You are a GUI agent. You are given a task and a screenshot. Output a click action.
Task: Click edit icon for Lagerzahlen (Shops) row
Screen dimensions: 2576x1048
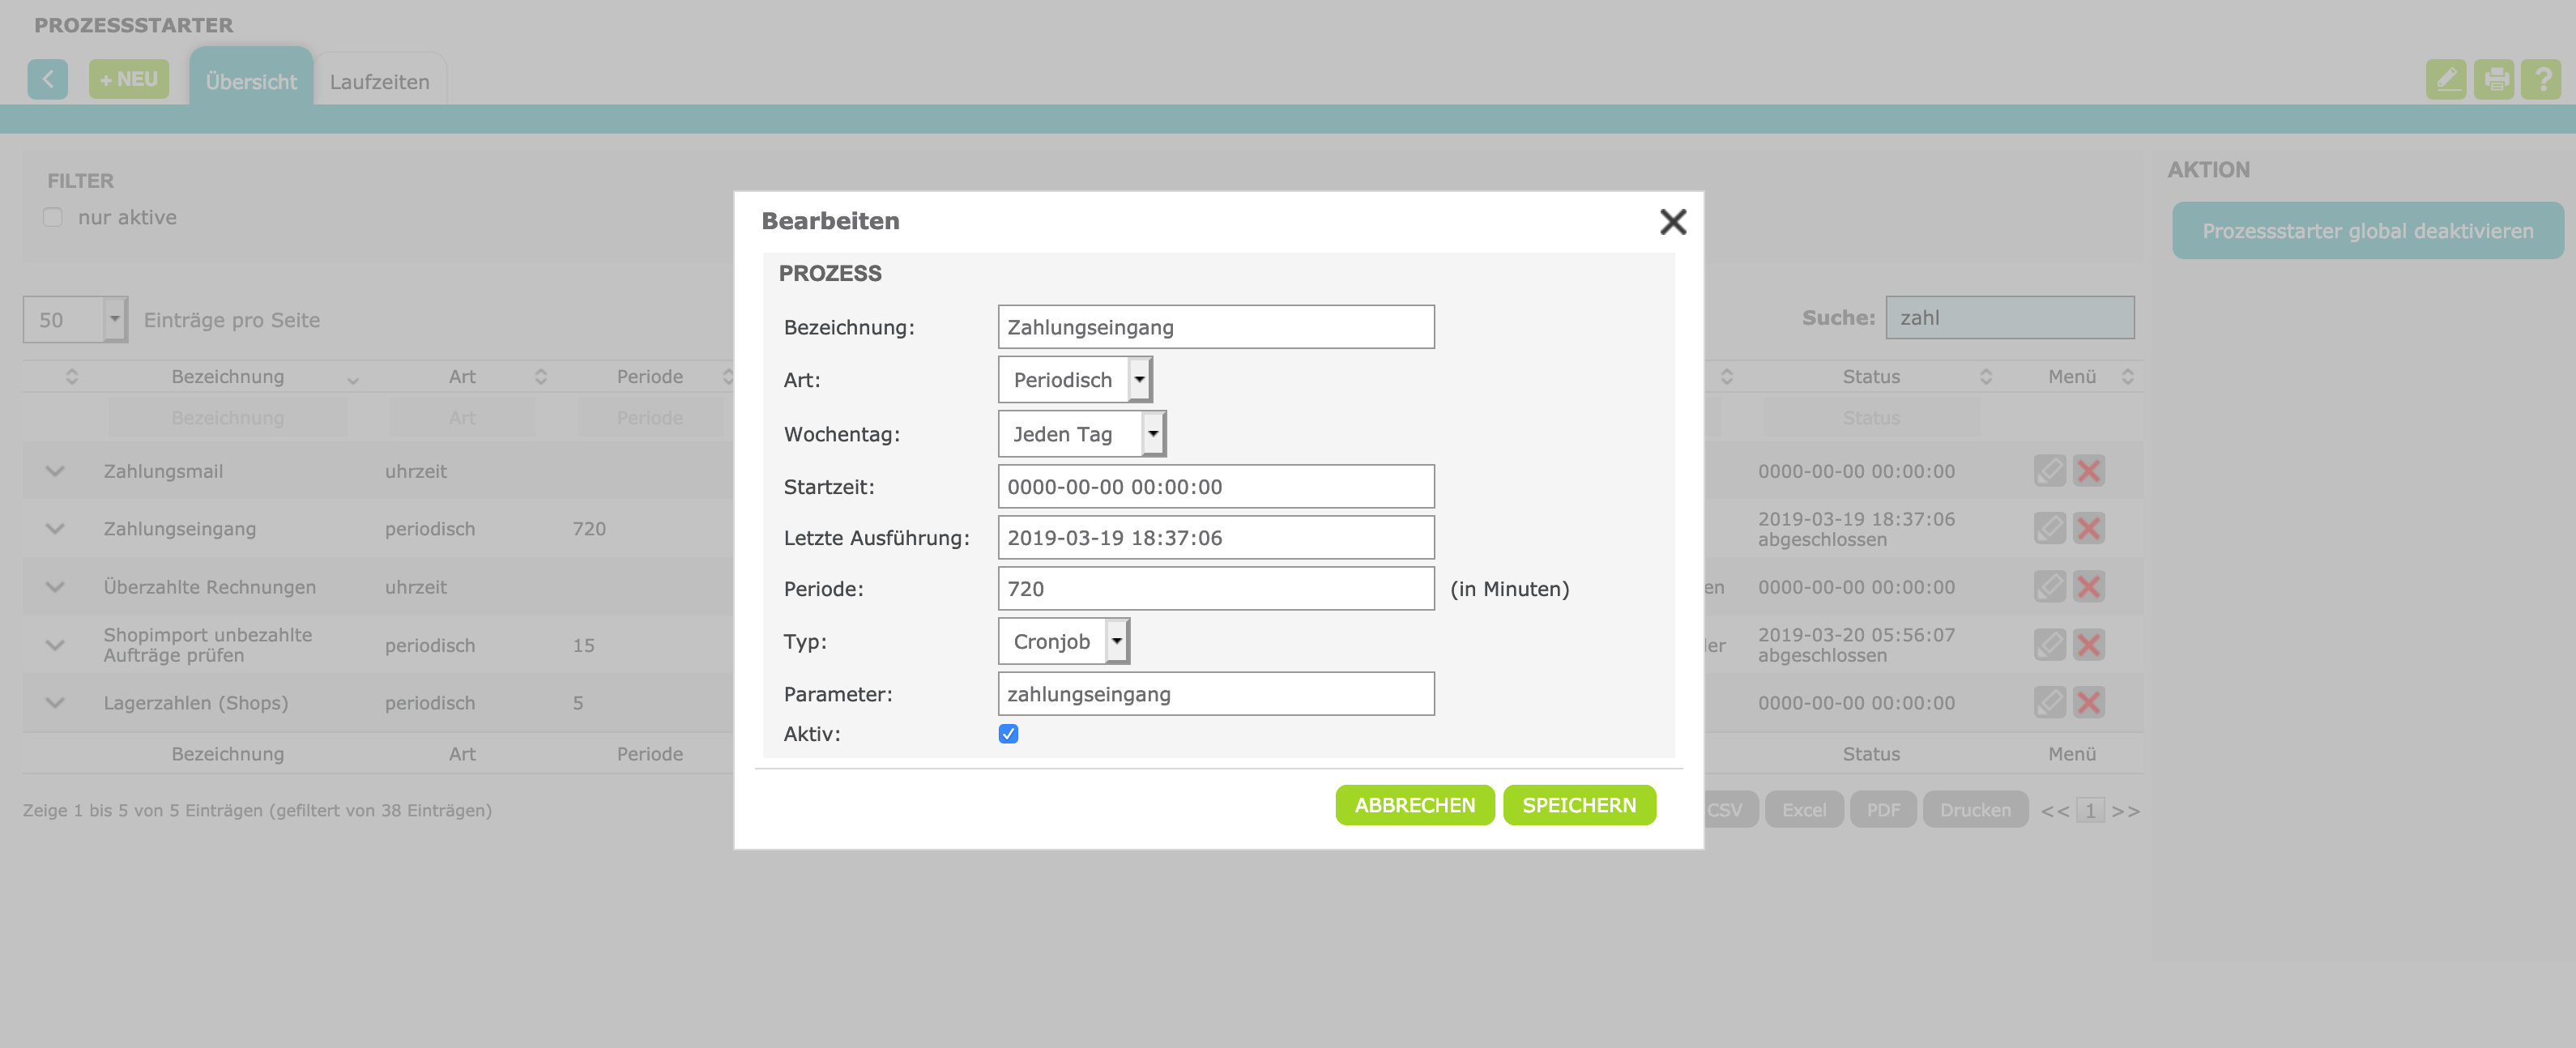(2049, 703)
